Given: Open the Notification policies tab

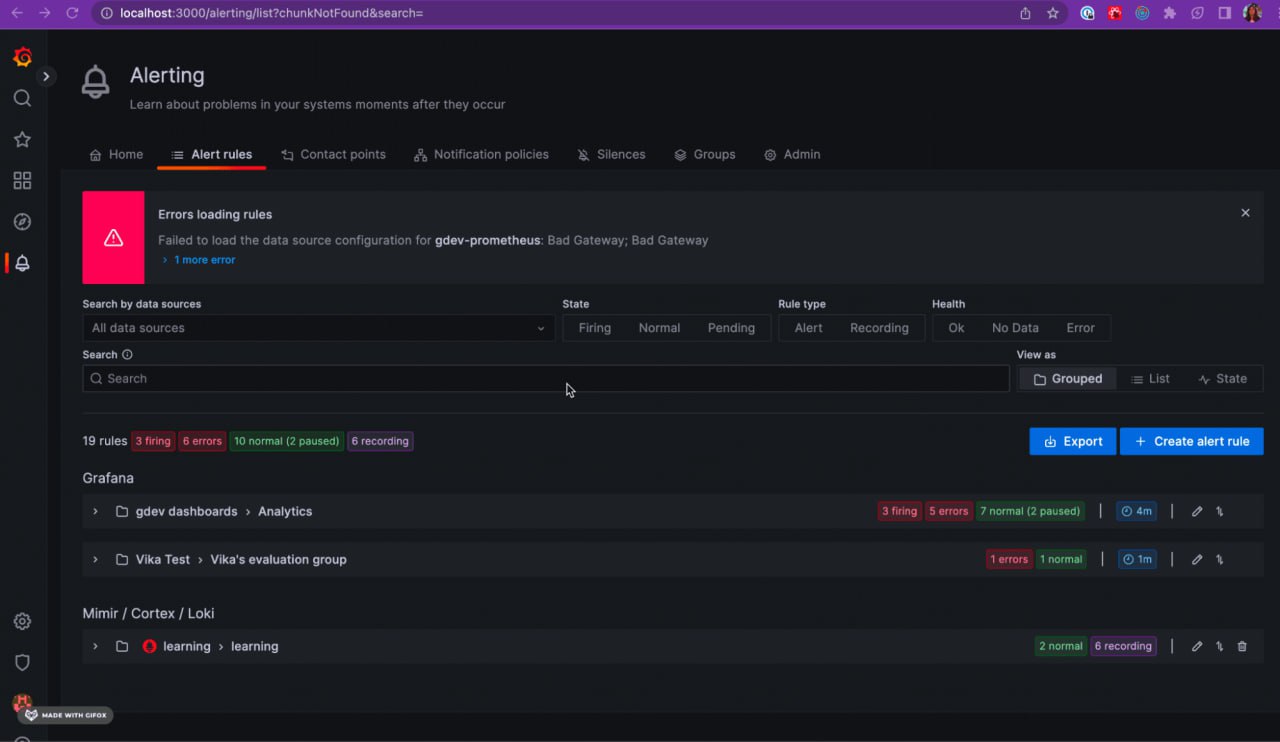Looking at the screenshot, I should point(481,154).
